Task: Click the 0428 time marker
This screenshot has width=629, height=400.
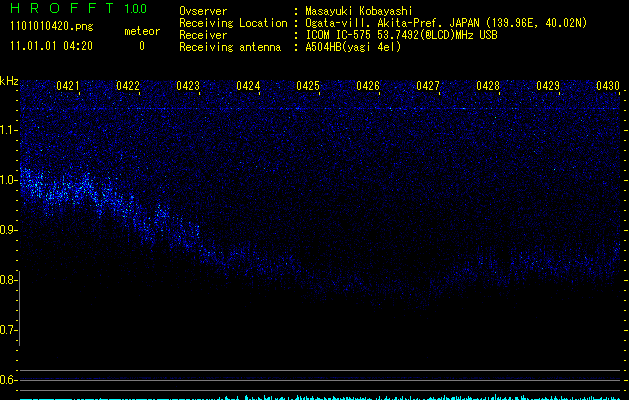Action: (488, 86)
